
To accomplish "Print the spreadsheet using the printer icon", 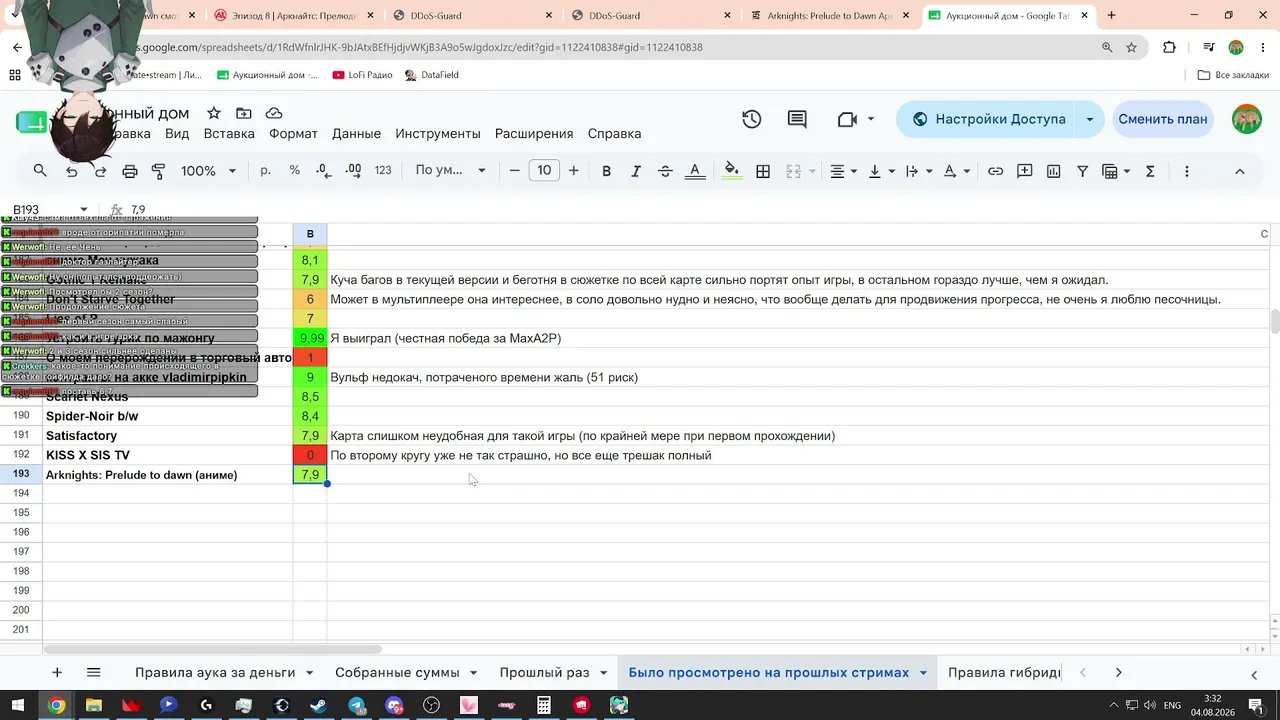I will pos(129,171).
